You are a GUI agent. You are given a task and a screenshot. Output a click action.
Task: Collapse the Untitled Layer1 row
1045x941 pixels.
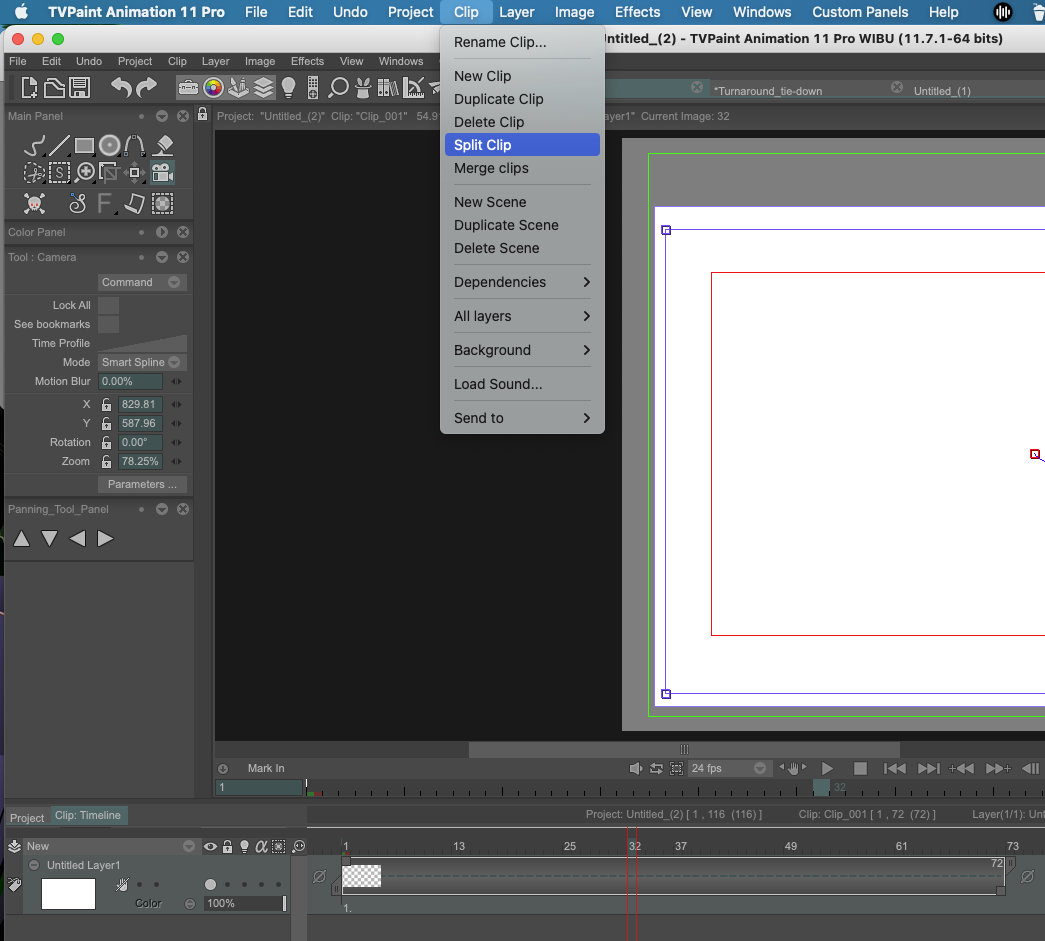(34, 865)
